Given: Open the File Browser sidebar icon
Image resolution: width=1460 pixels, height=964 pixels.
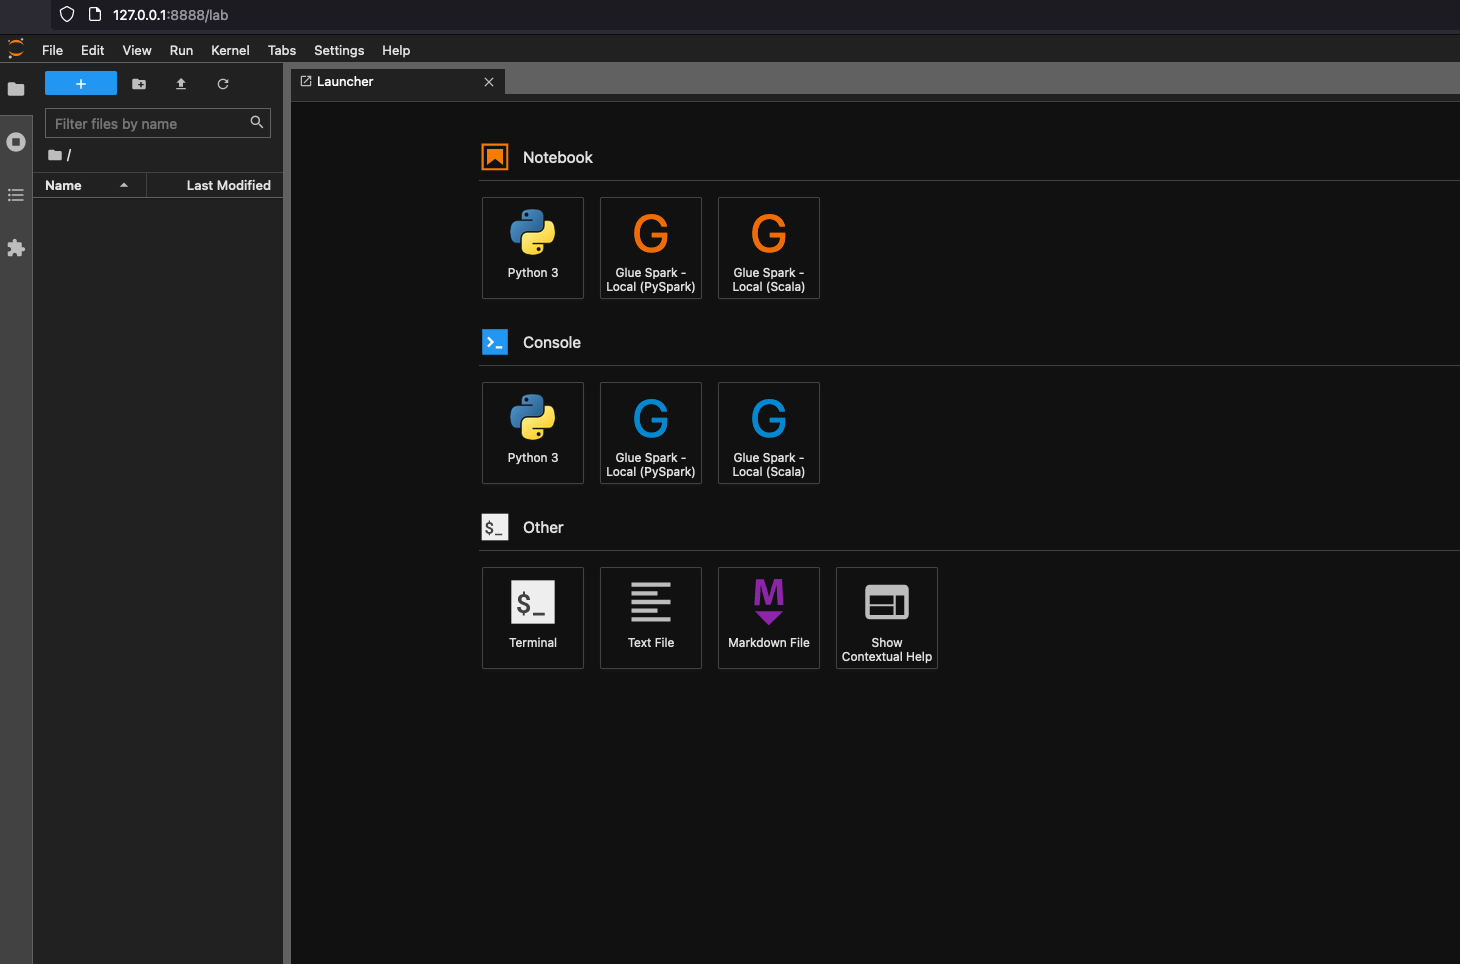Looking at the screenshot, I should [x=16, y=89].
